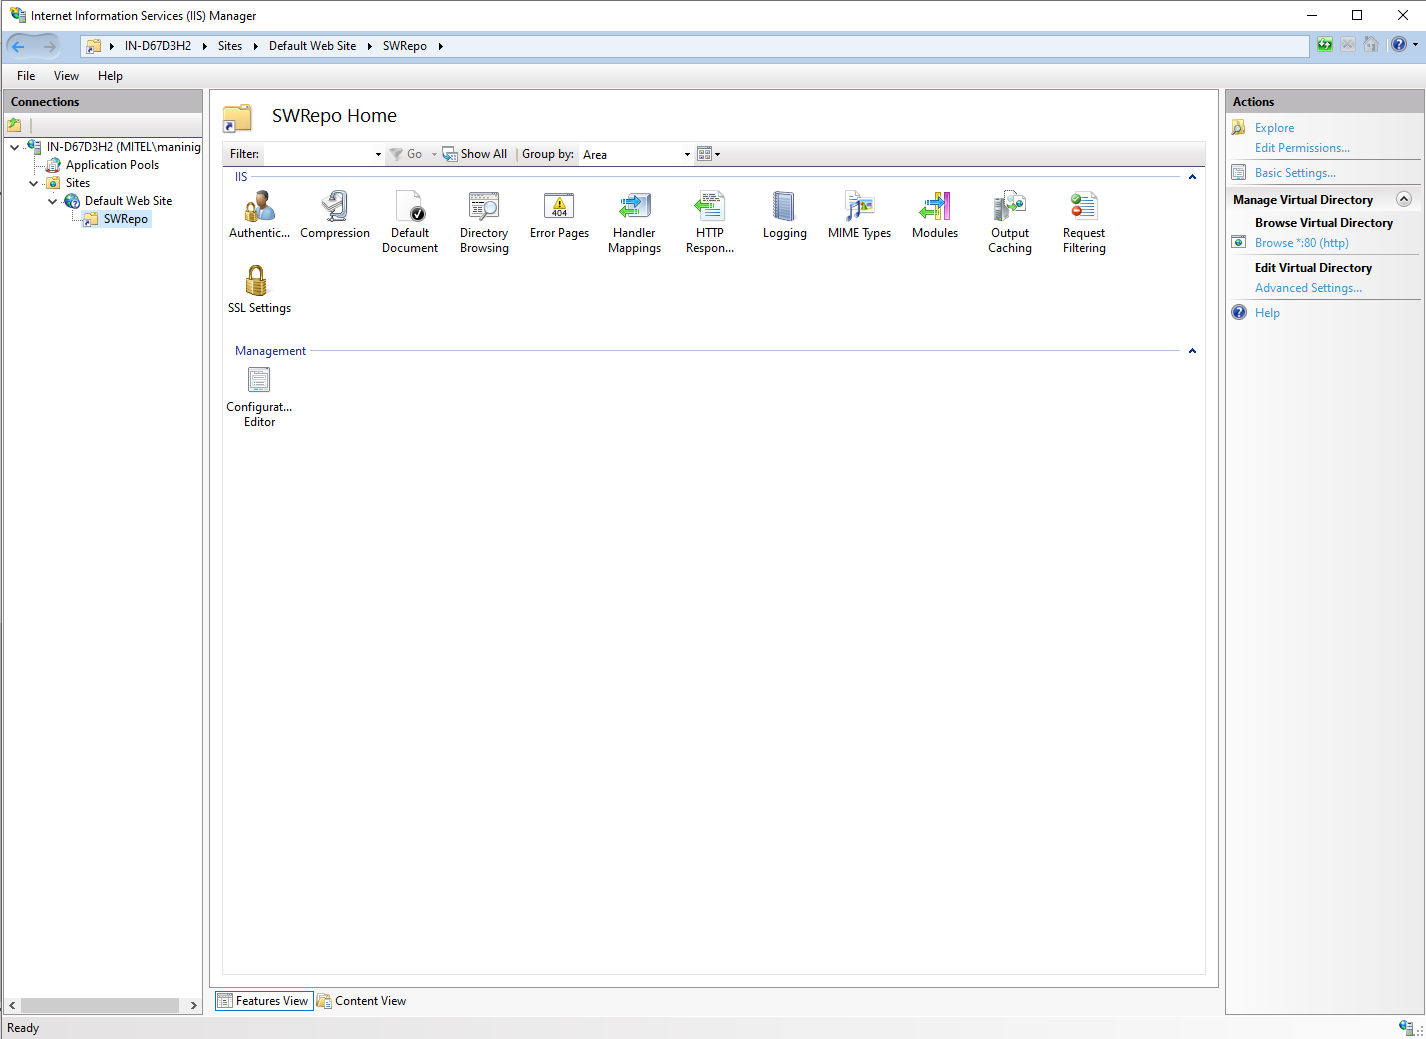This screenshot has height=1039, width=1426.
Task: Click Default Web Site in the breadcrumb
Action: 312,46
